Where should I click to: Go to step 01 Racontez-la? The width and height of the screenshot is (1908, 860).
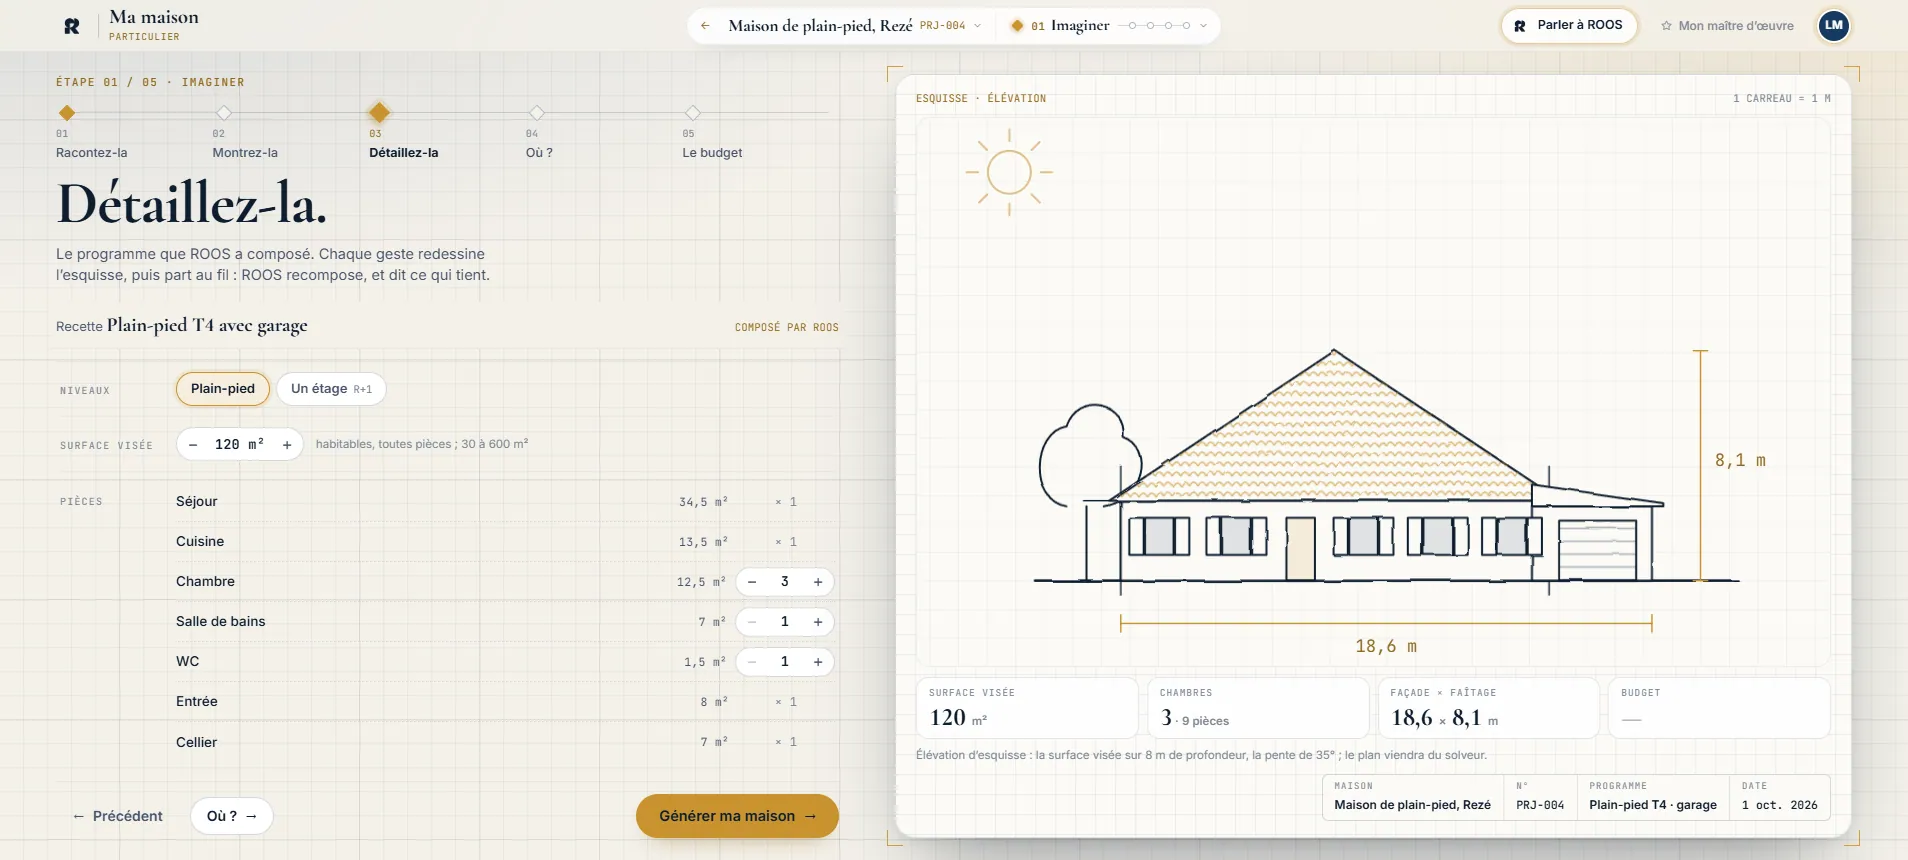click(92, 132)
